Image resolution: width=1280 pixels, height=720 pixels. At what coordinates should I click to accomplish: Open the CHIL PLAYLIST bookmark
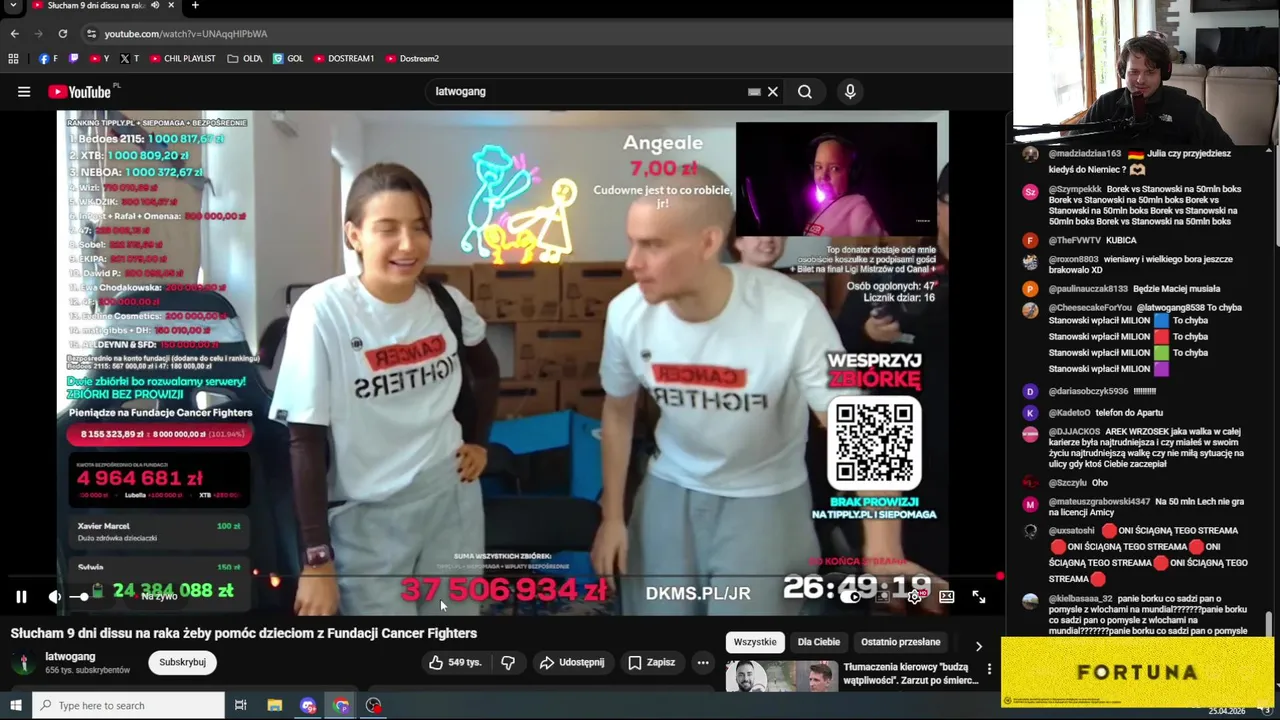point(183,59)
